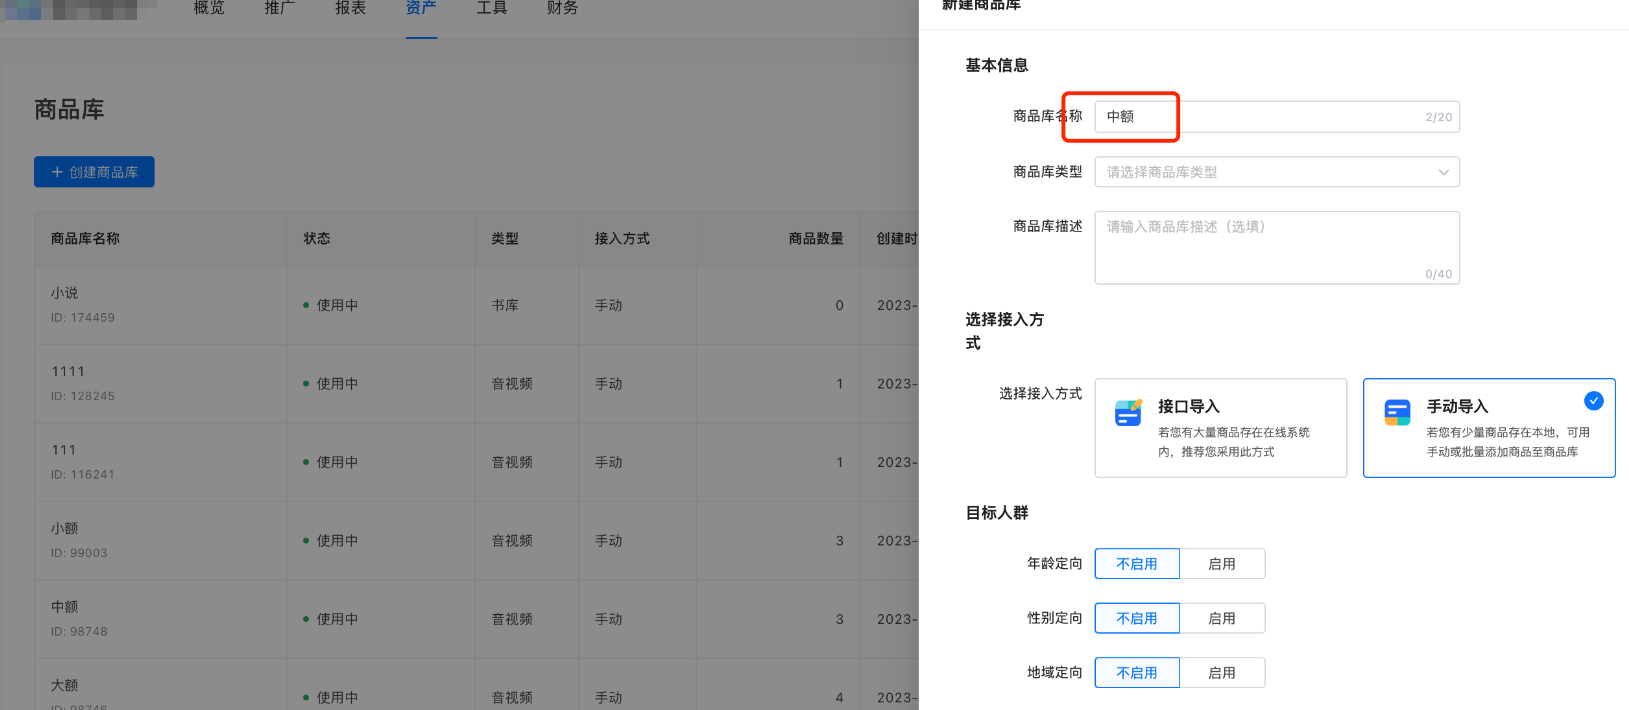This screenshot has height=710, width=1629.
Task: Select 手动导入 access method card
Action: point(1489,428)
